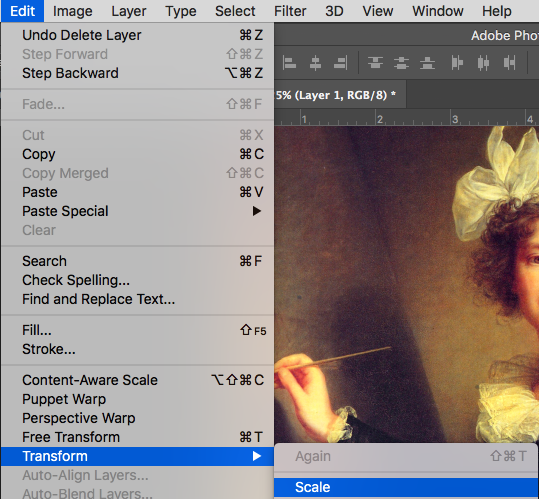Choose Find and Replace Text...
The image size is (539, 499).
coord(138,299)
